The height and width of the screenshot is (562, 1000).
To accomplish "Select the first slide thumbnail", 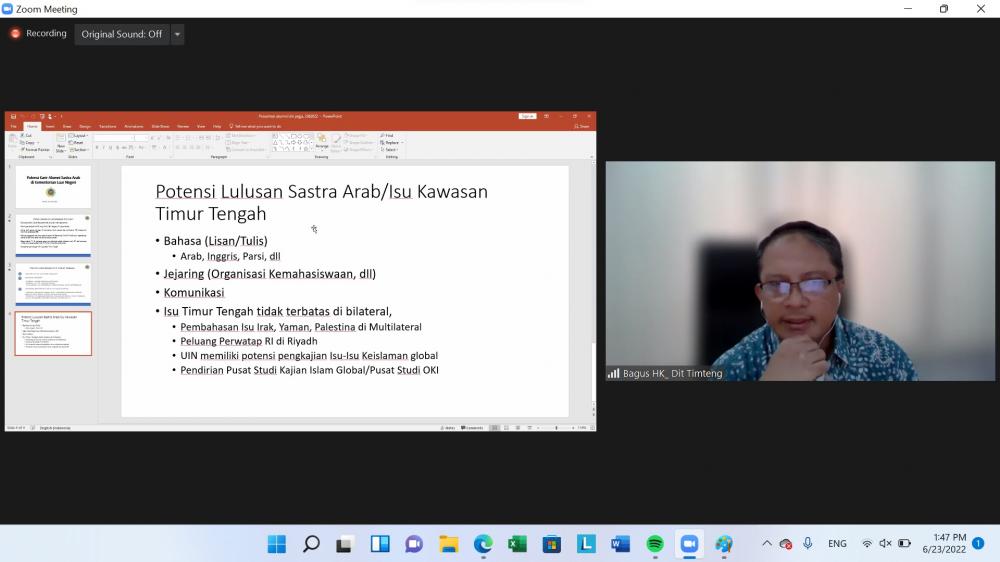I will pos(53,187).
